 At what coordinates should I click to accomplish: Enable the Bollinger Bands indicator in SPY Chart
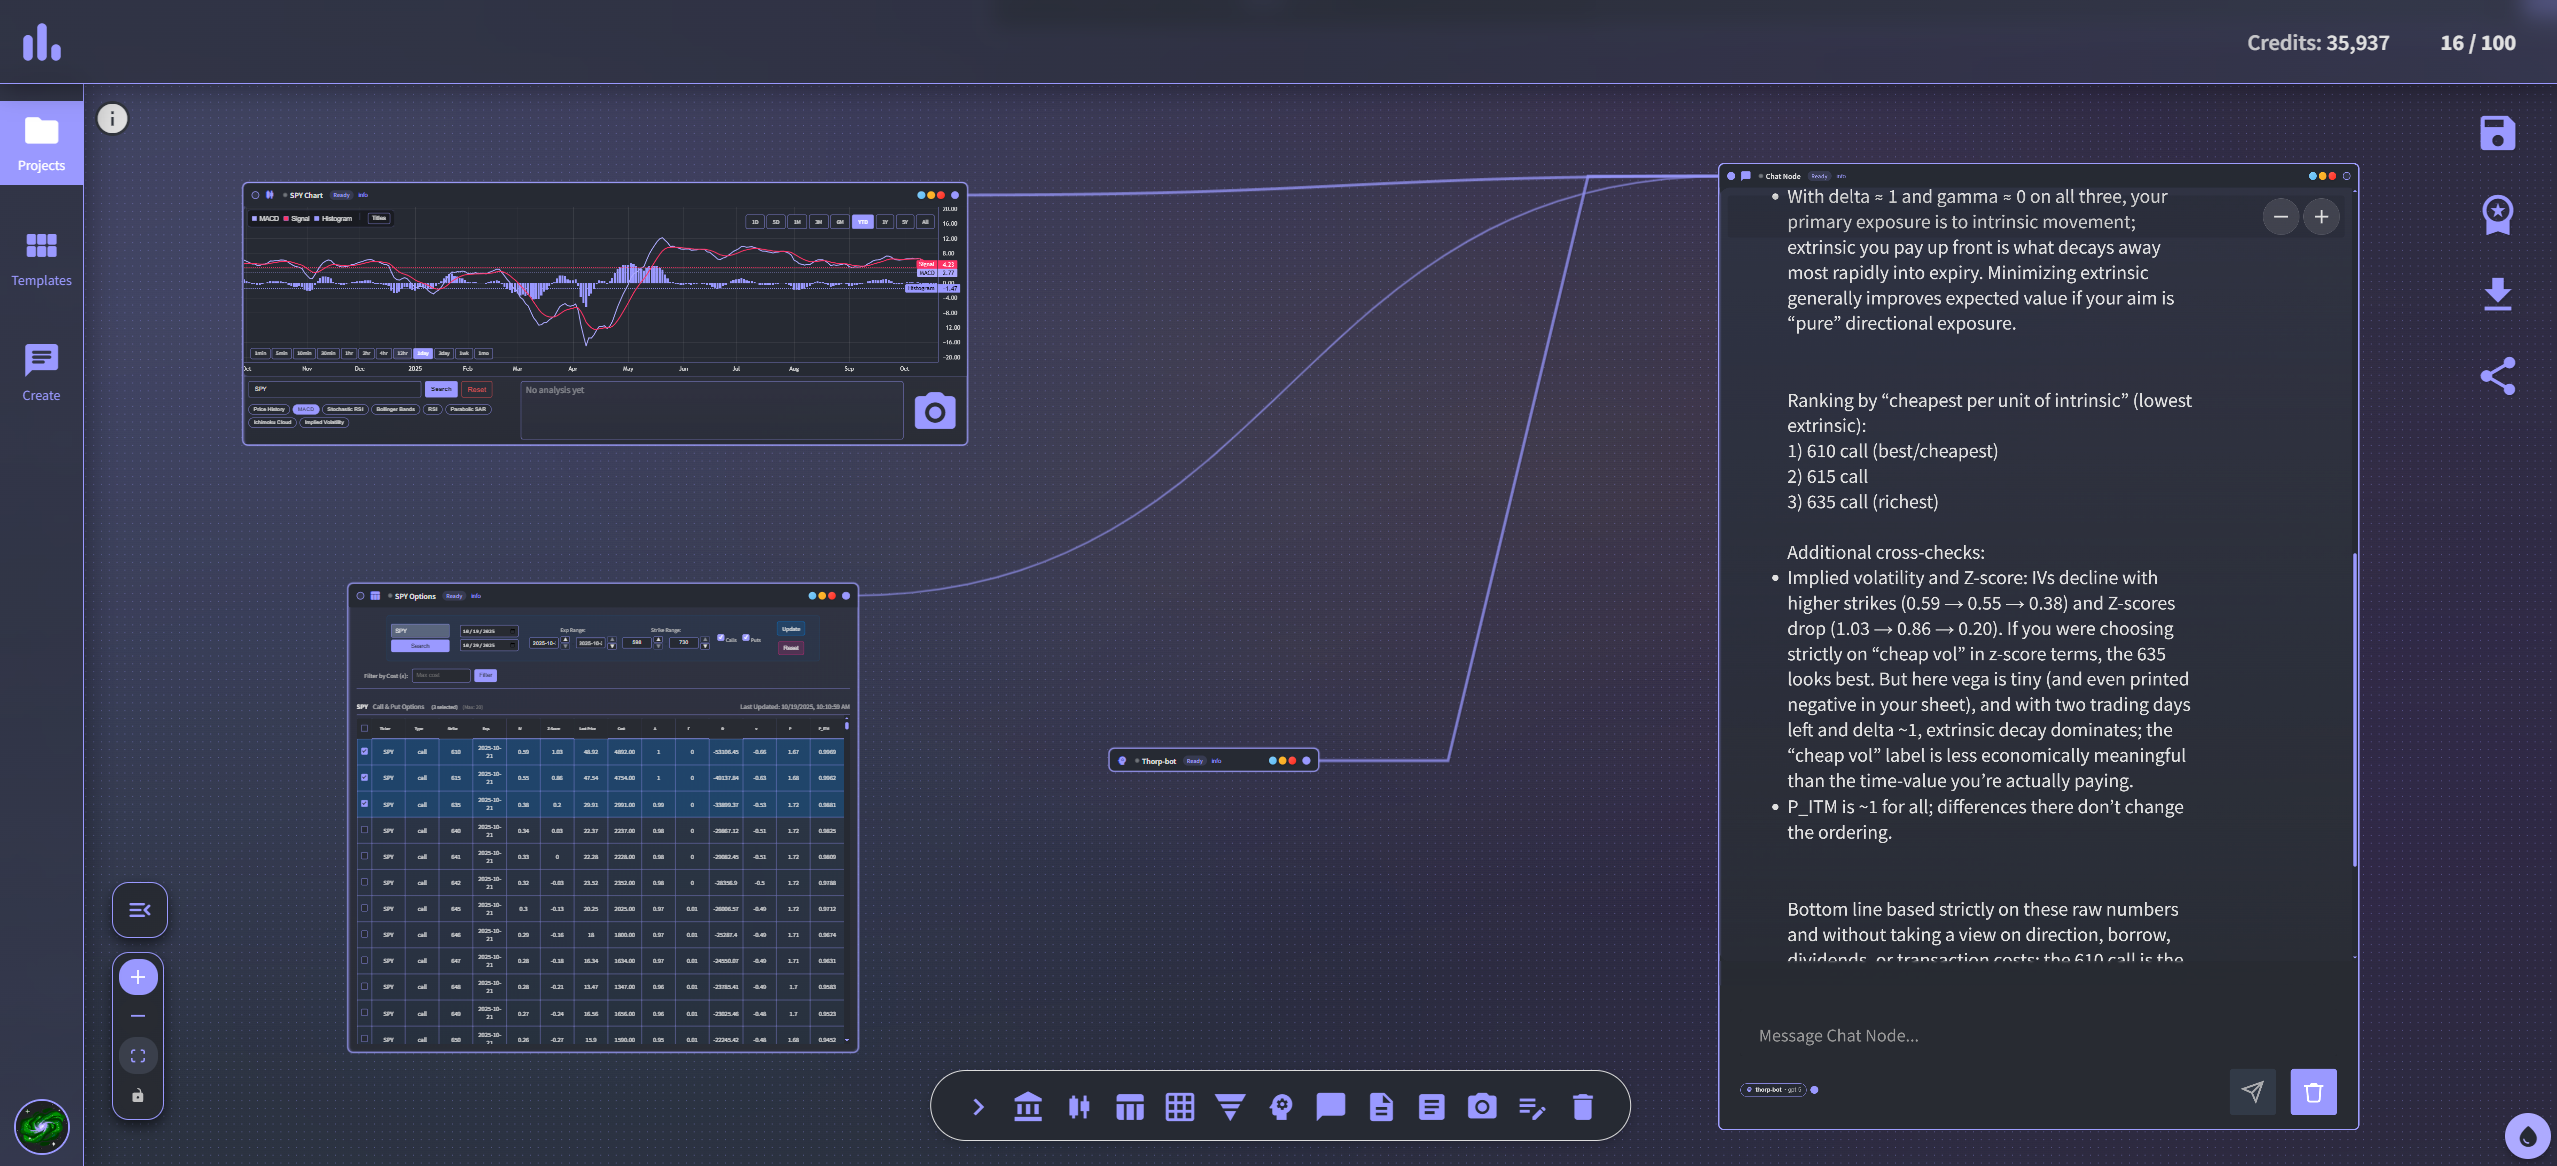point(395,410)
